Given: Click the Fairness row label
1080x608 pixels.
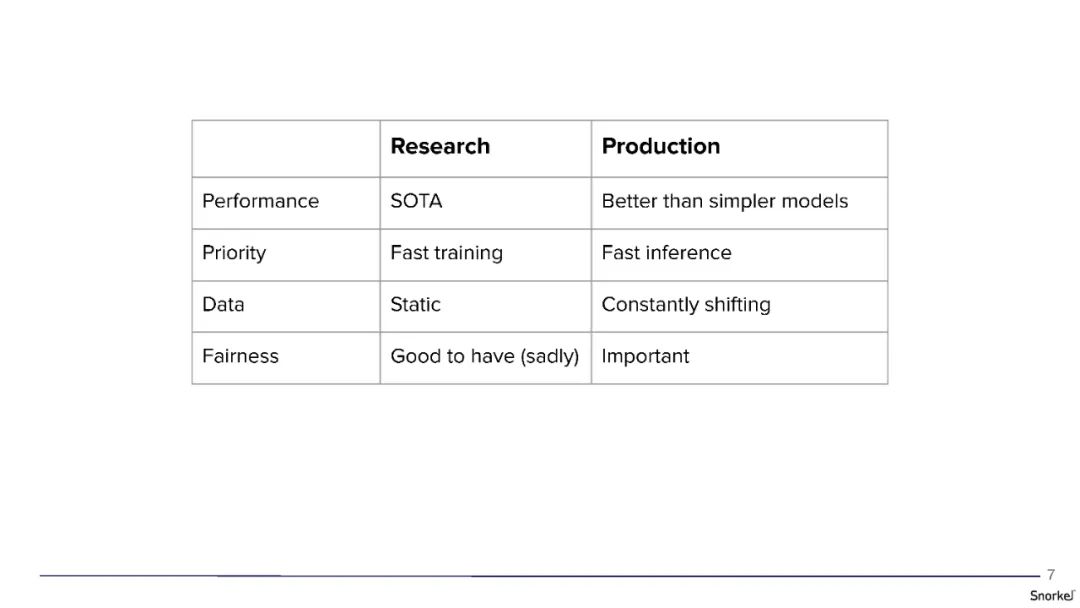Looking at the screenshot, I should (240, 356).
